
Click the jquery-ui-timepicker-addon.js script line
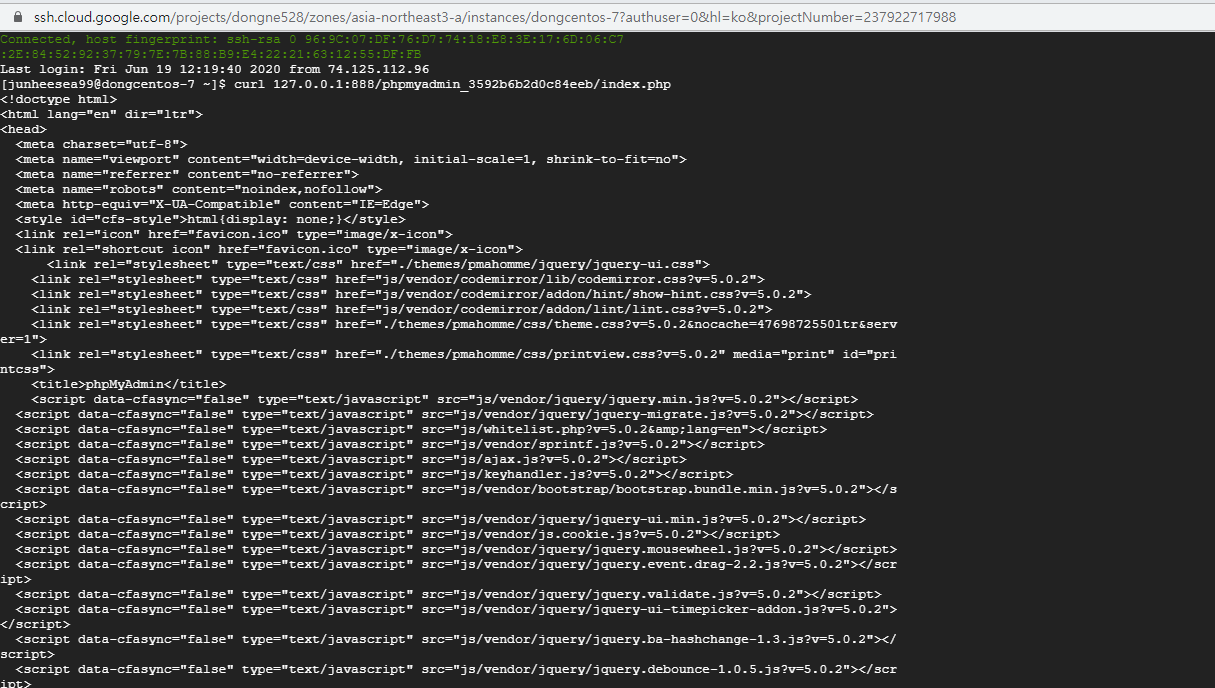449,617
